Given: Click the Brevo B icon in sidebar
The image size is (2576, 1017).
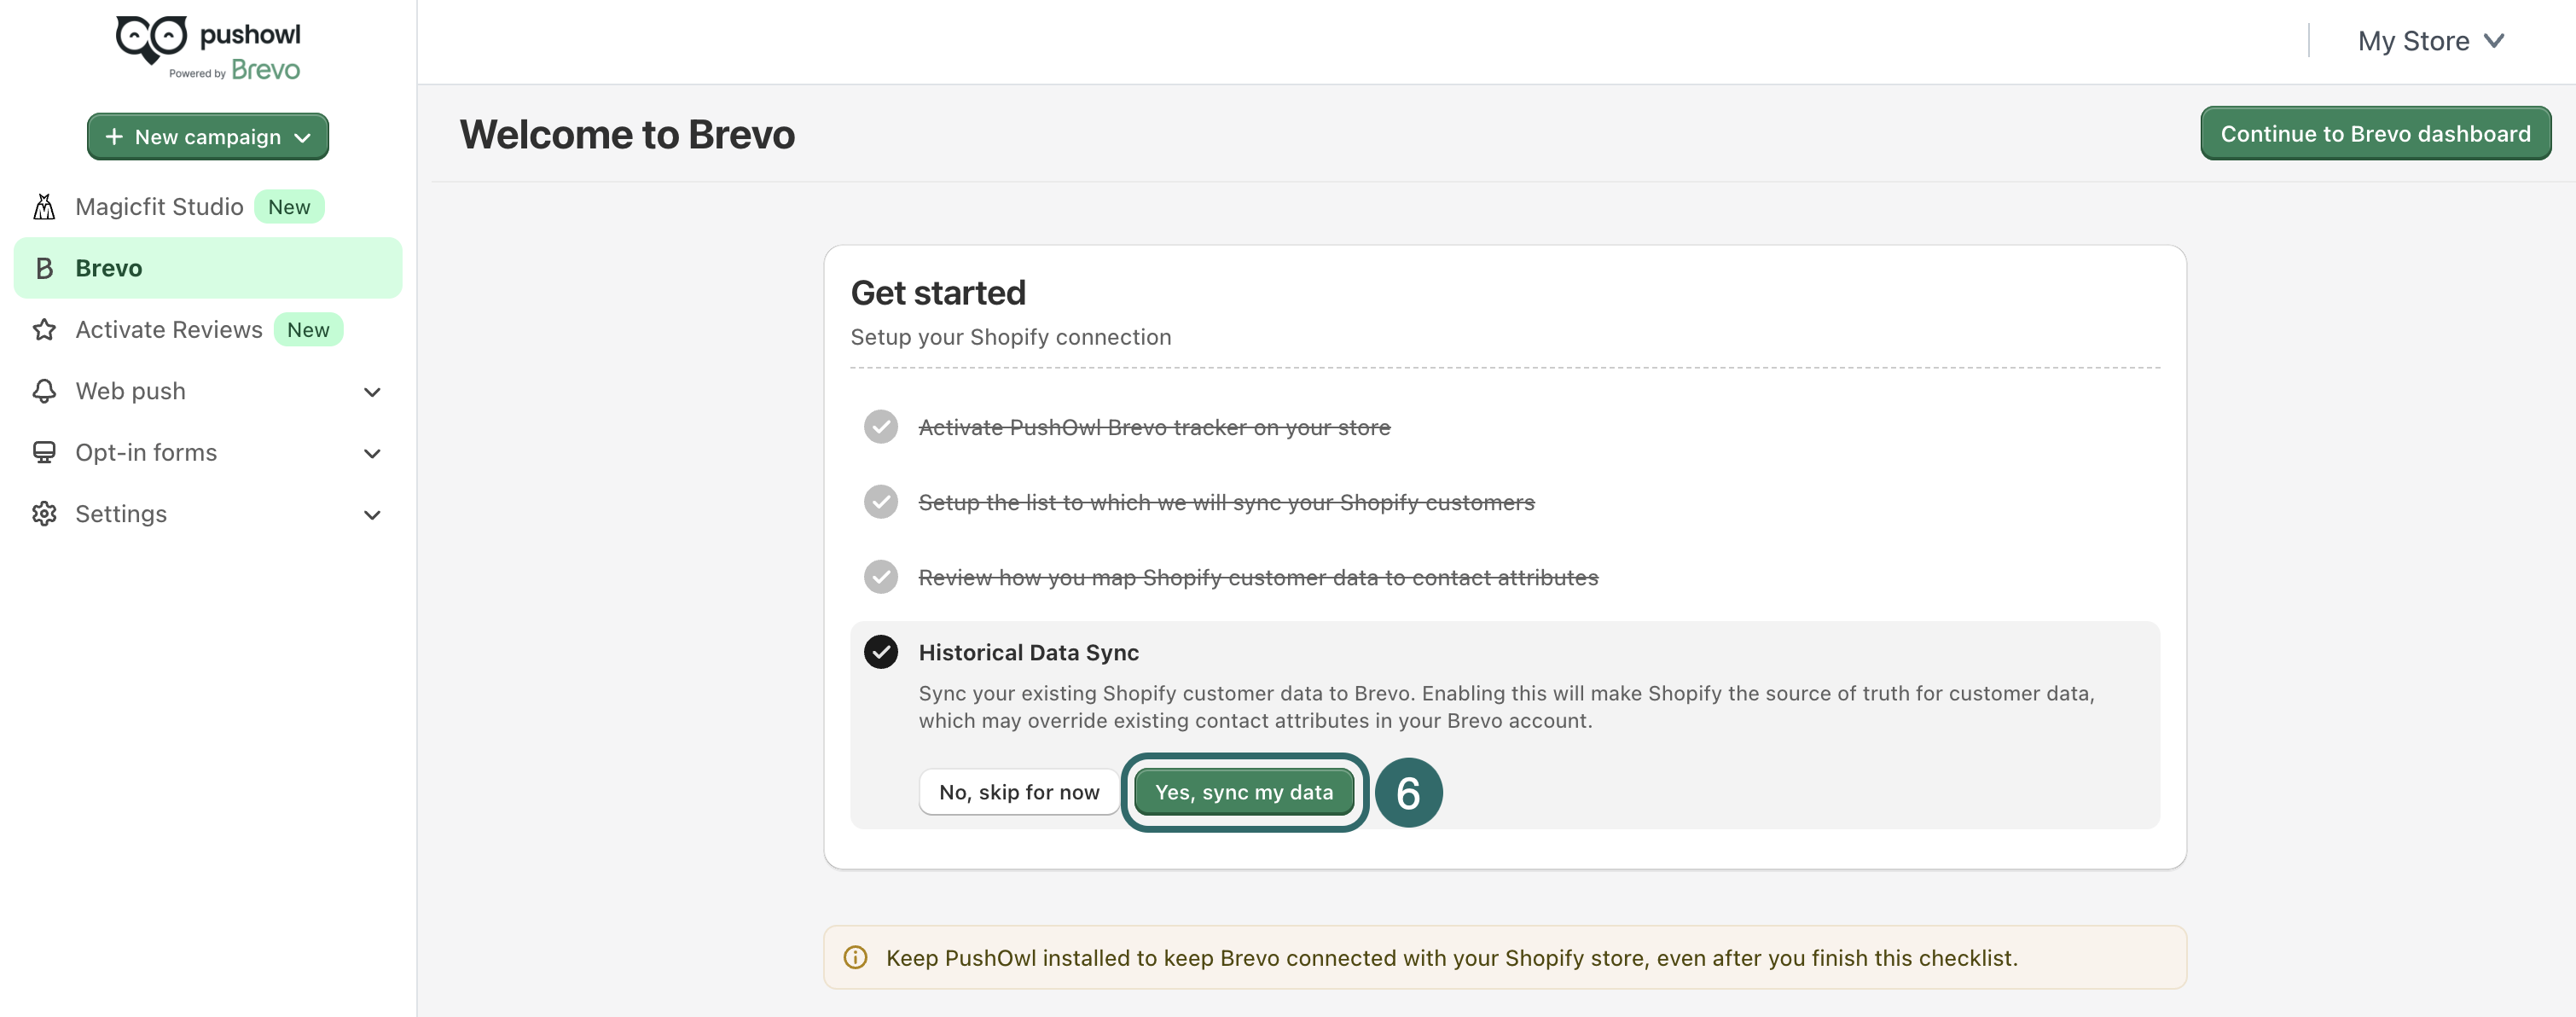Looking at the screenshot, I should (x=44, y=268).
